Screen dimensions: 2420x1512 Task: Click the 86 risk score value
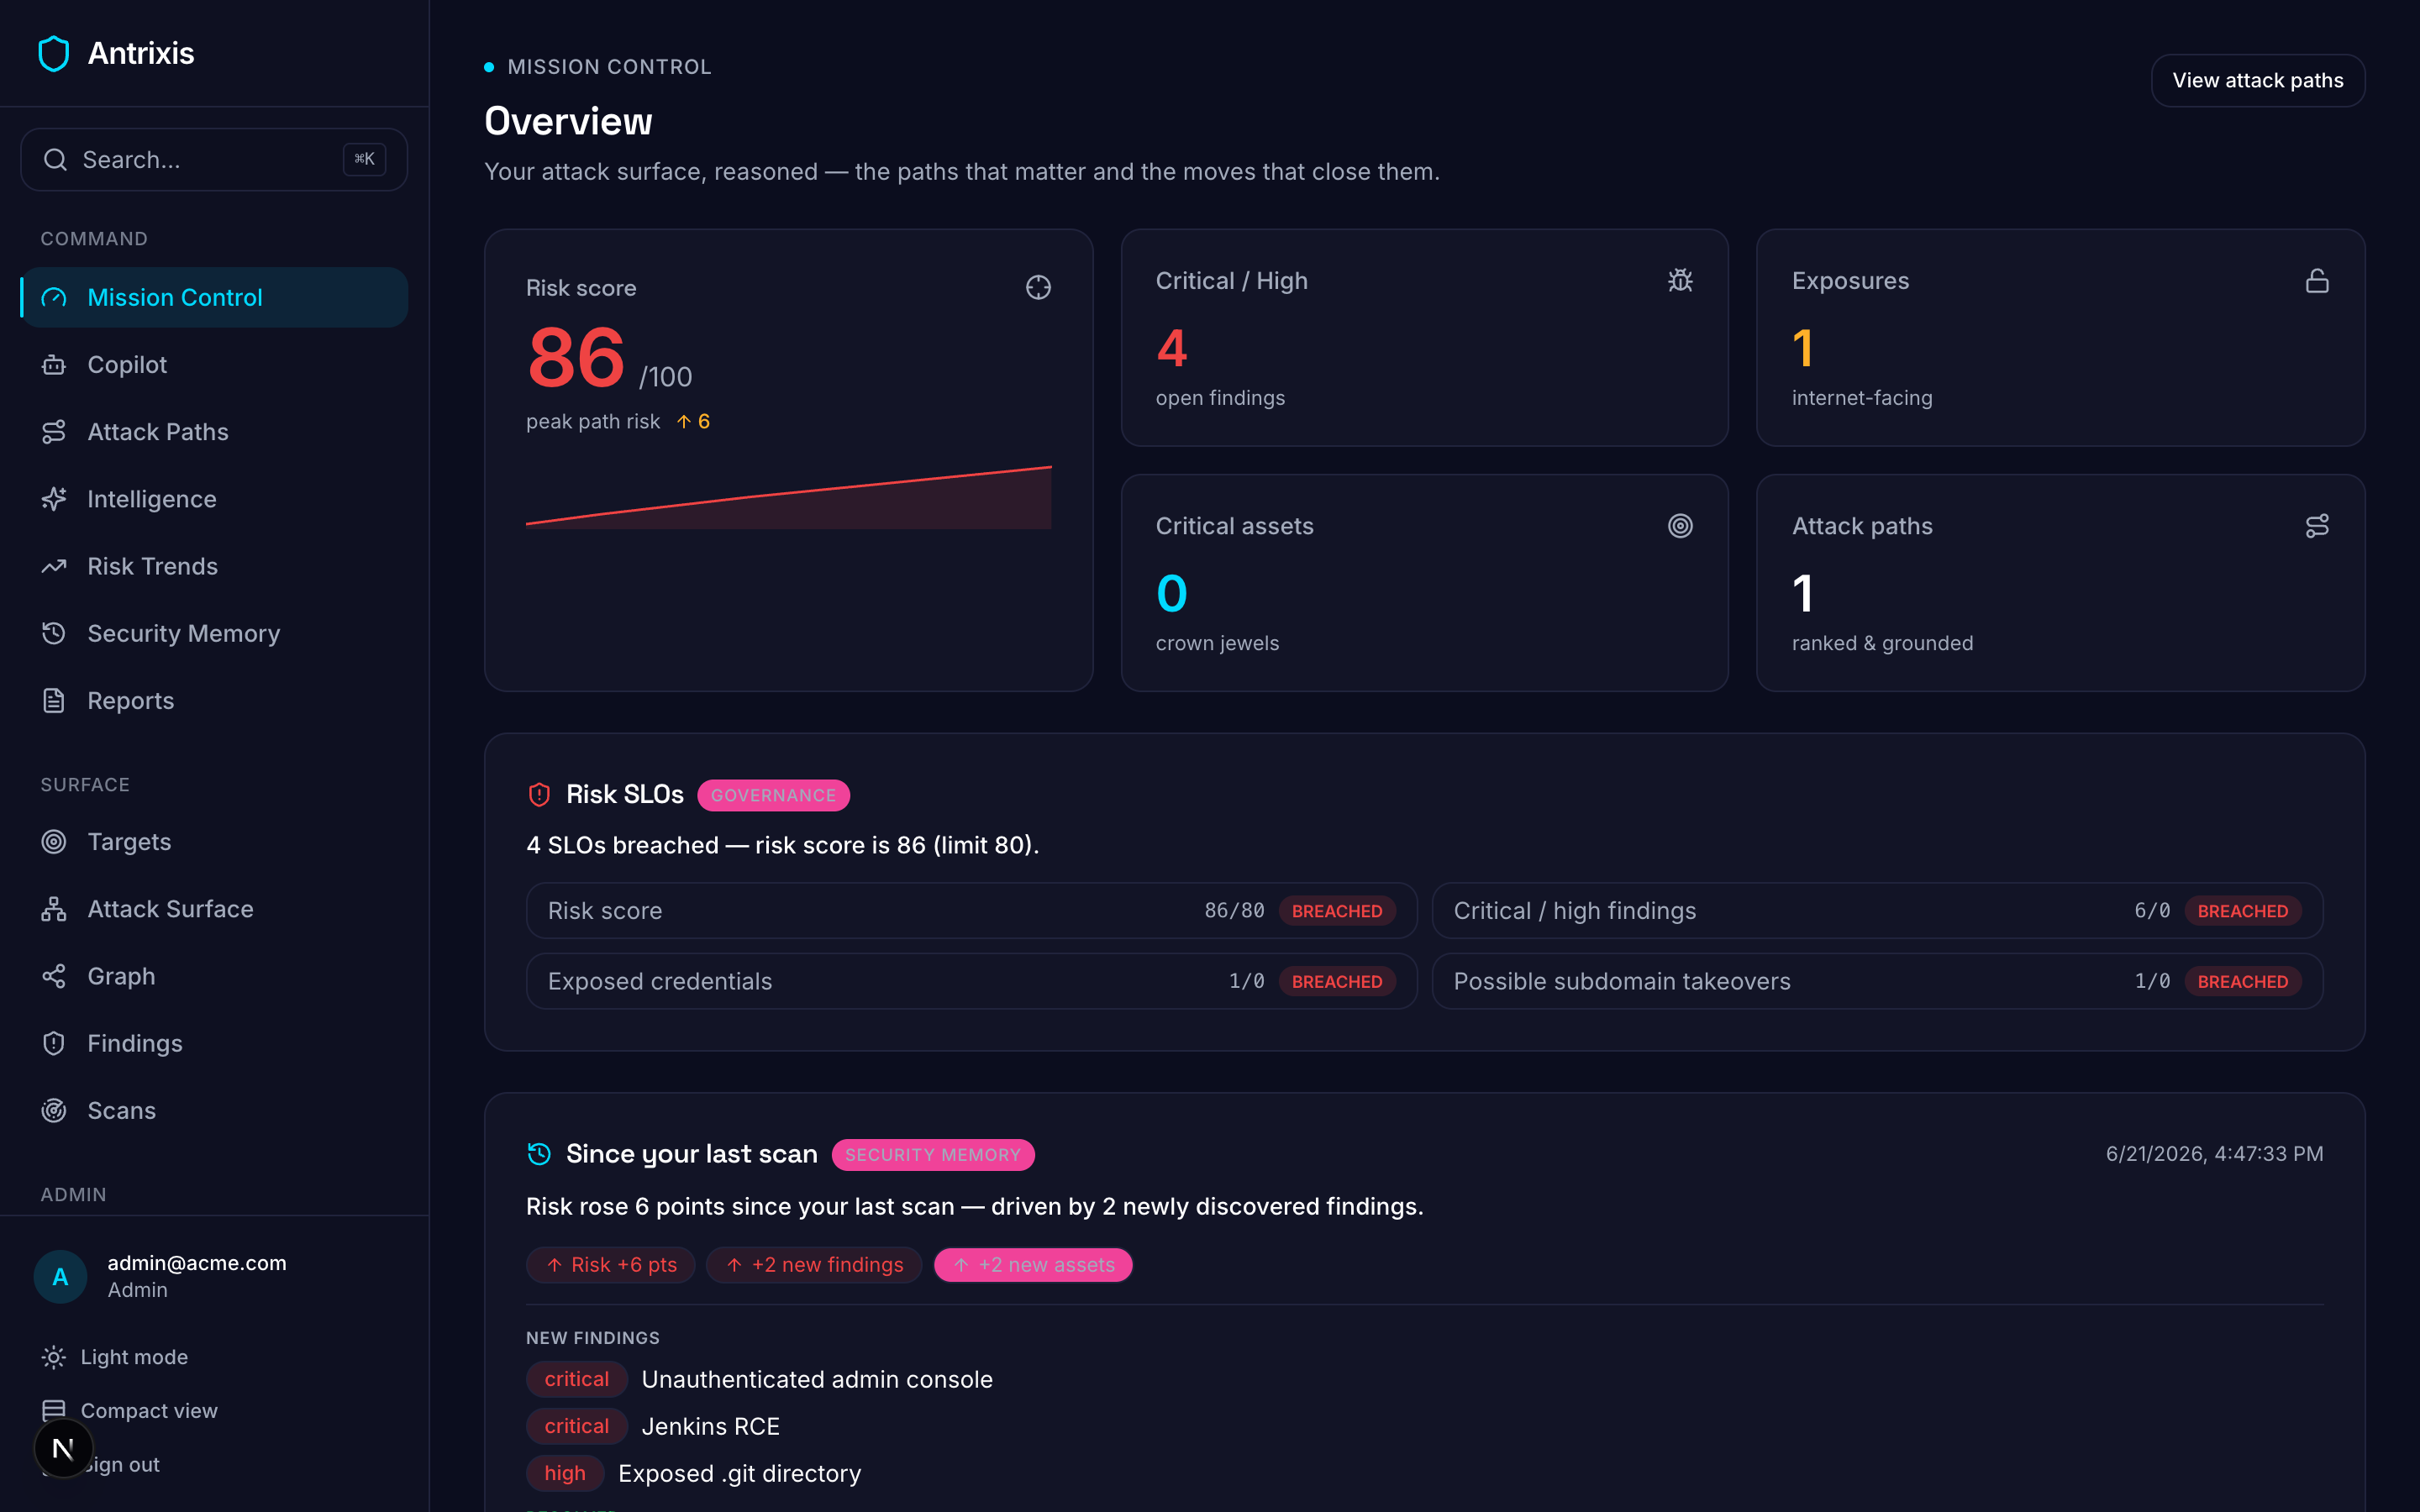pos(577,358)
